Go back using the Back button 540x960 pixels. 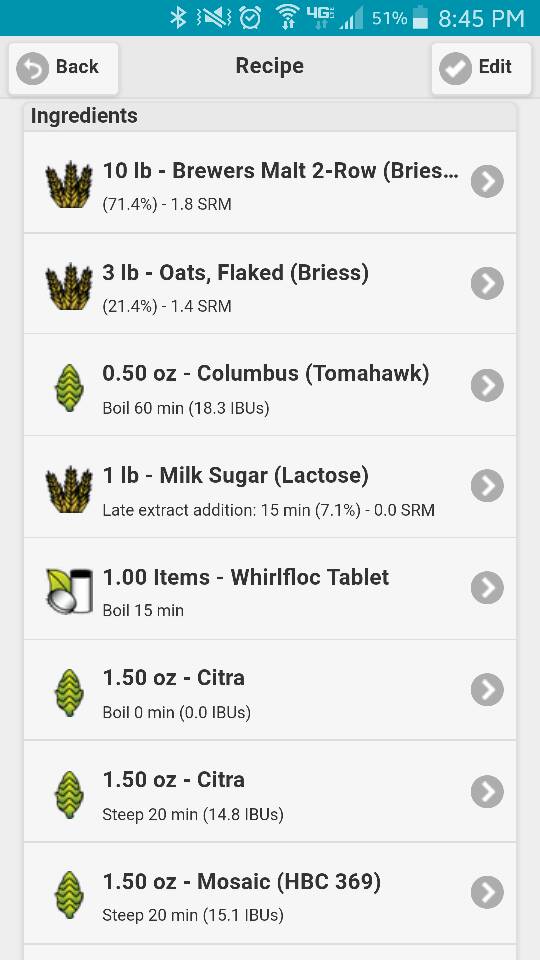pos(63,68)
